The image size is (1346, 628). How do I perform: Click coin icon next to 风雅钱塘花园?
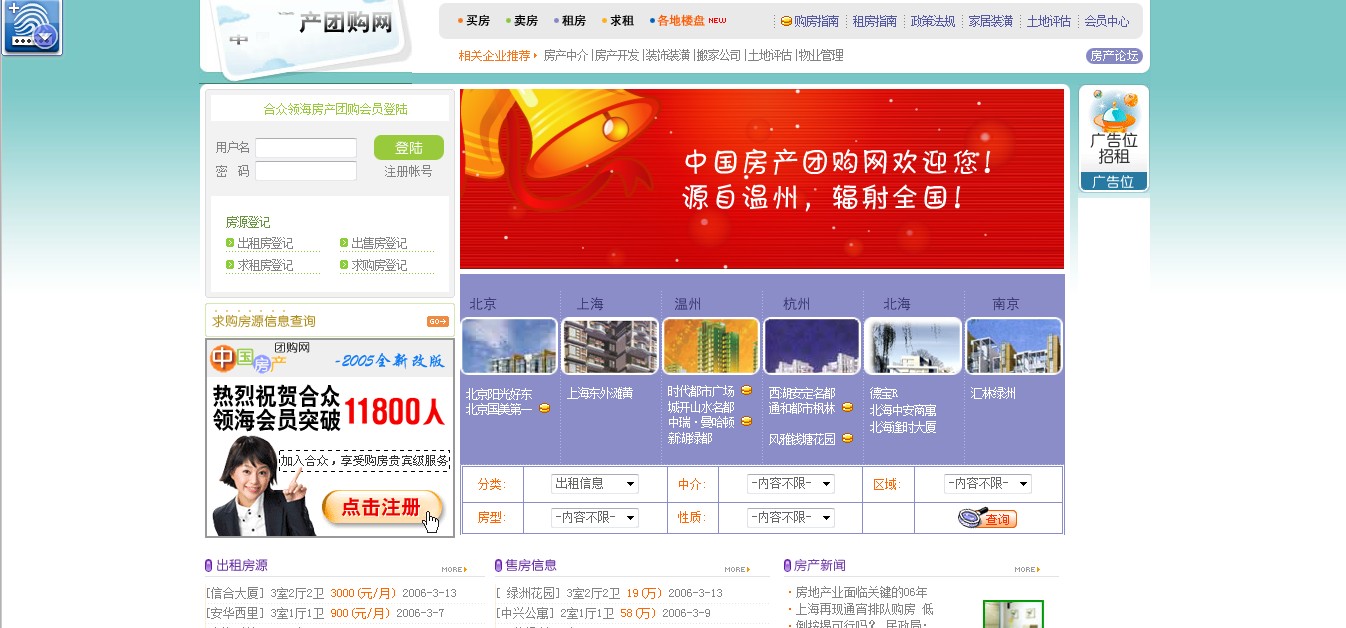(x=847, y=438)
